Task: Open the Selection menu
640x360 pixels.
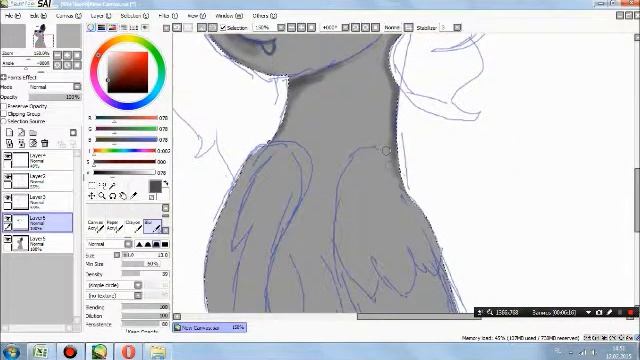Action: tap(134, 16)
